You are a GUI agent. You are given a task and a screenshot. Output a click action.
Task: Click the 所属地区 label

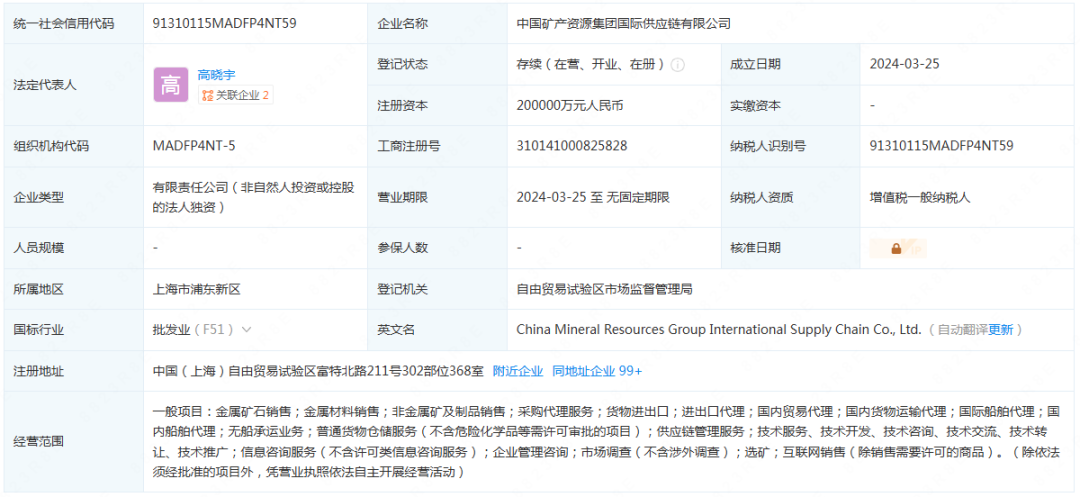pyautogui.click(x=39, y=290)
